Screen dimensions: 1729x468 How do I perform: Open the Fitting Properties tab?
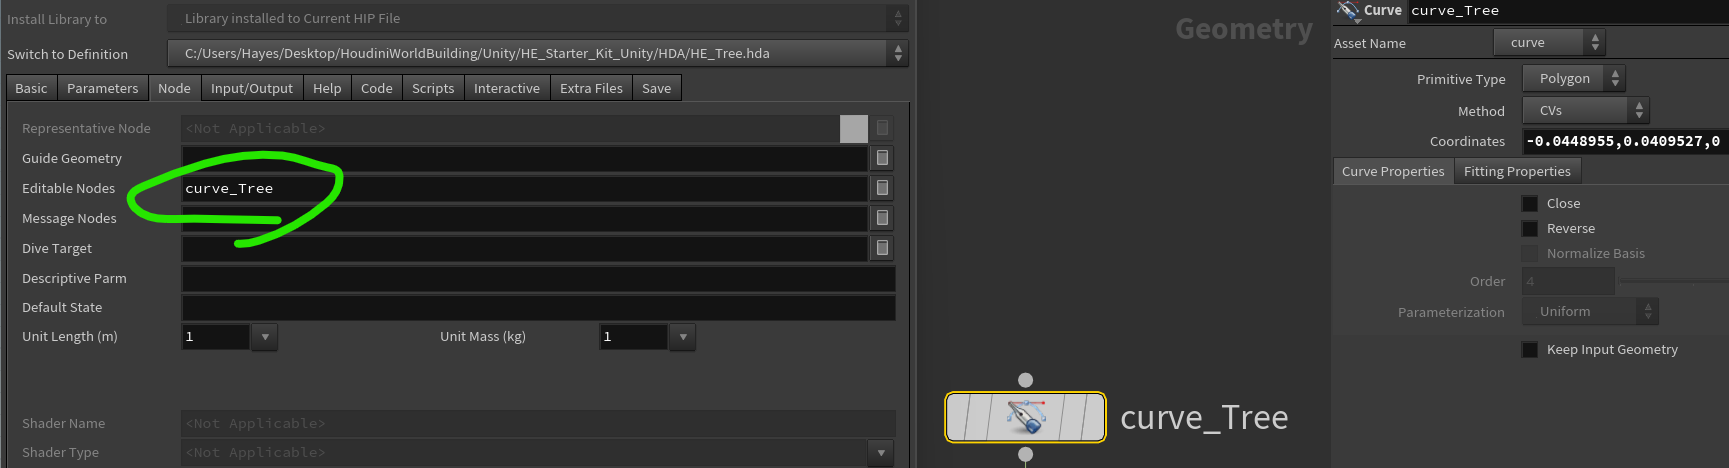tap(1517, 171)
